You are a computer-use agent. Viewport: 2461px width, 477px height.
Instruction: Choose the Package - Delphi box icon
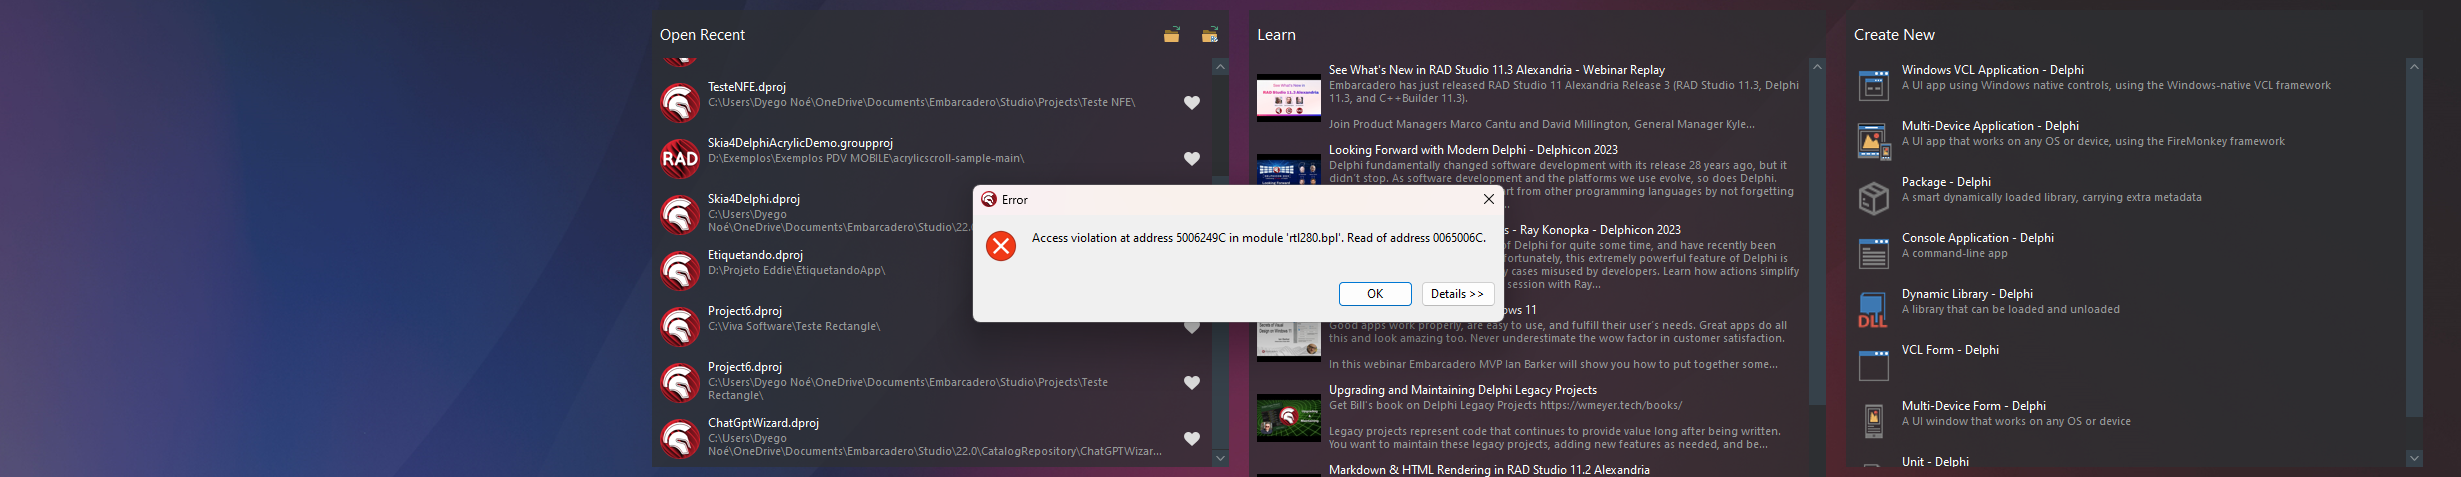1873,198
